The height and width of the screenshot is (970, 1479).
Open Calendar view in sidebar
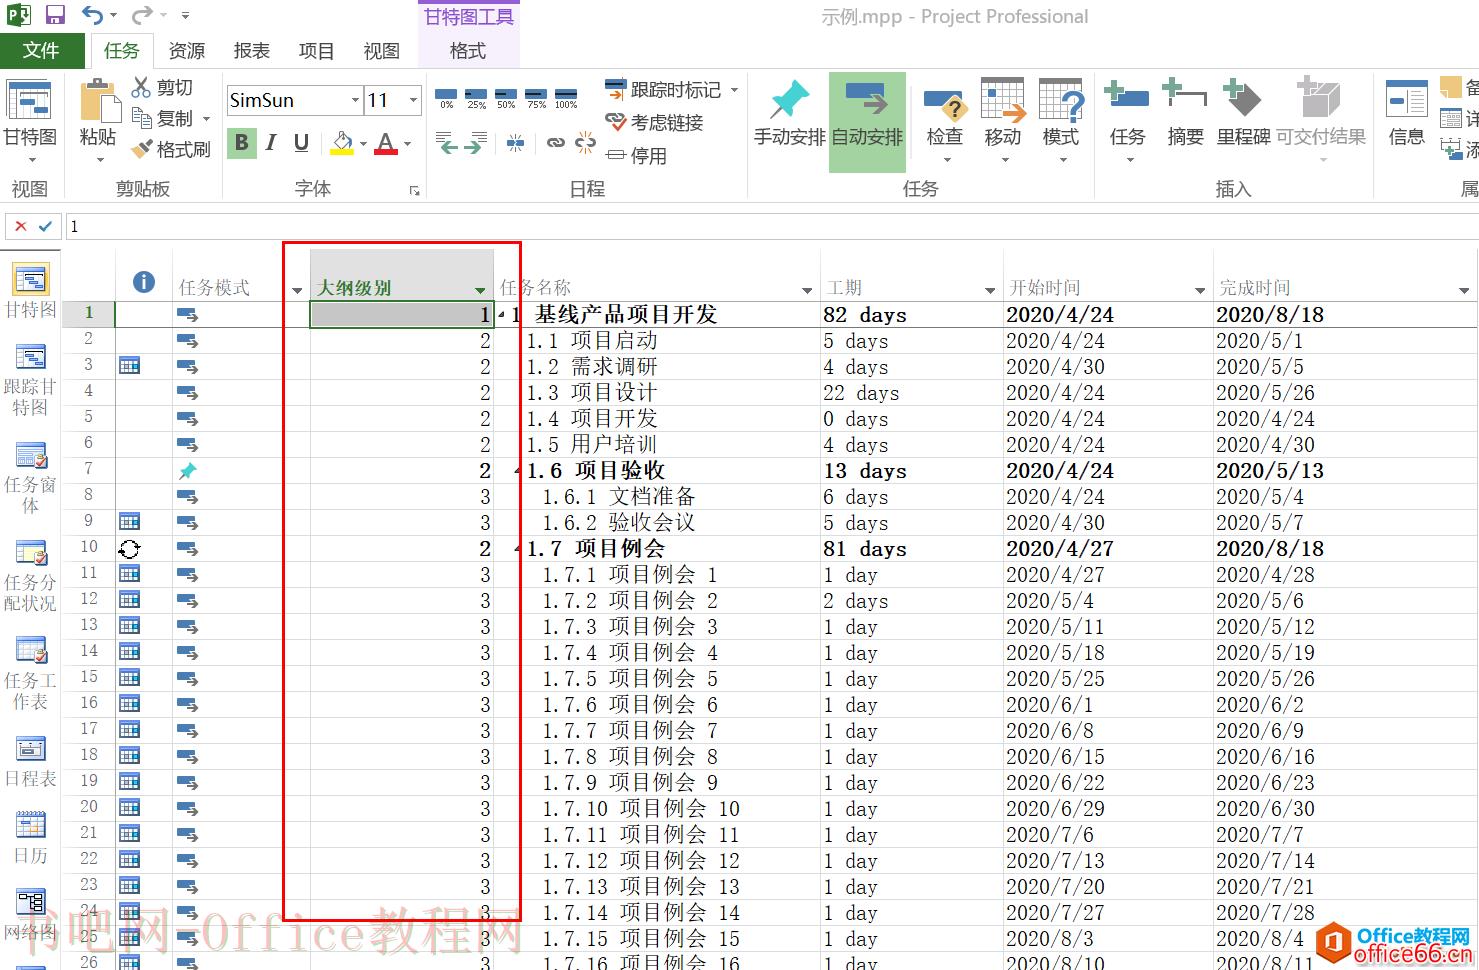31,836
